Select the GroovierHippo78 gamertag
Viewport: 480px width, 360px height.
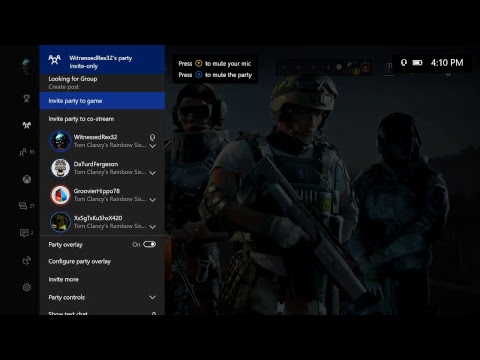click(97, 191)
